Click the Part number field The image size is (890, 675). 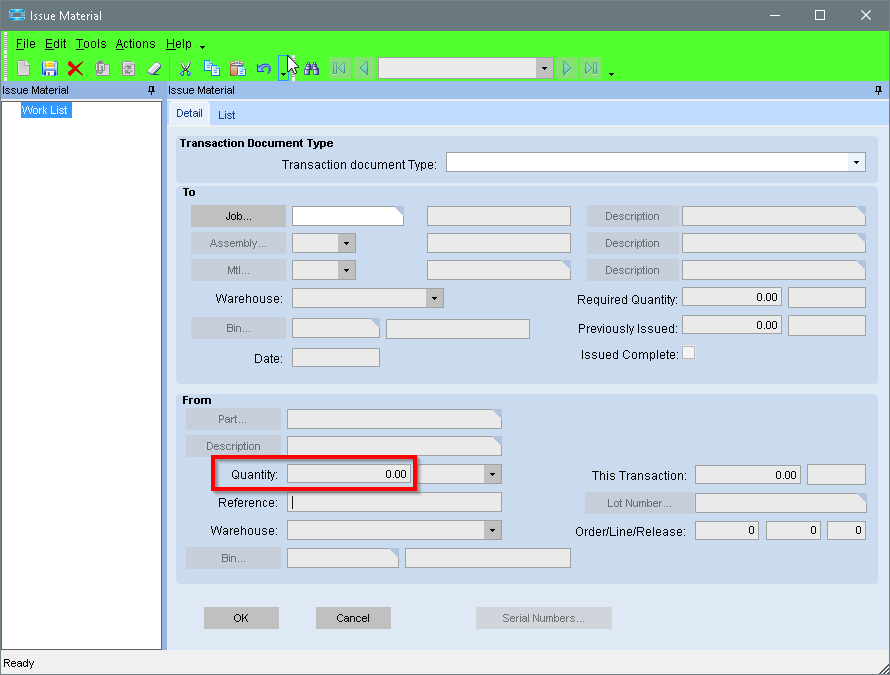point(394,419)
